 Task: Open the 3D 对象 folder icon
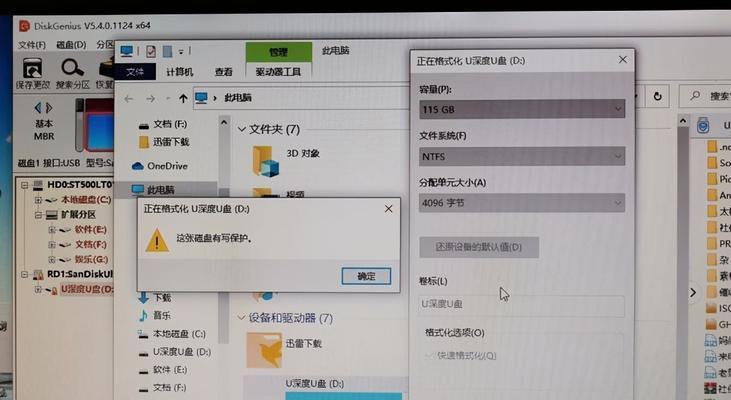point(265,161)
